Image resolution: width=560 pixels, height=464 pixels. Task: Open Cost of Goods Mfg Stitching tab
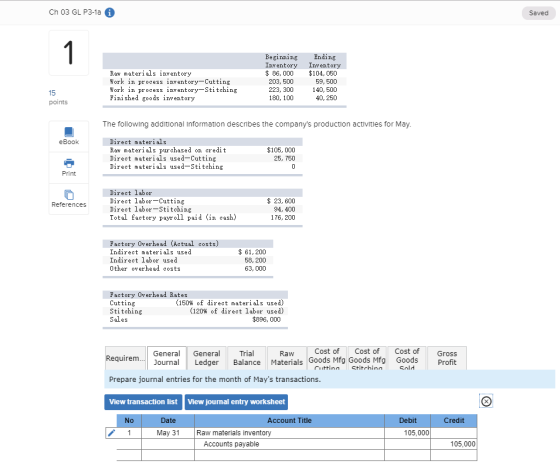click(367, 358)
